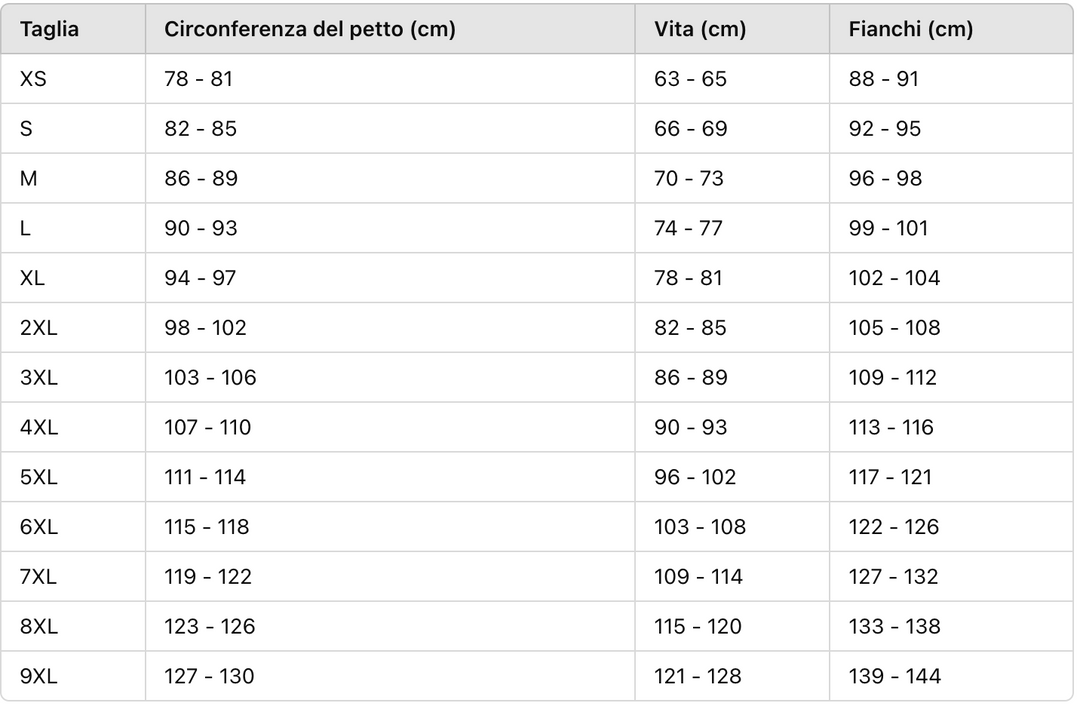Click the S size row label

click(26, 128)
